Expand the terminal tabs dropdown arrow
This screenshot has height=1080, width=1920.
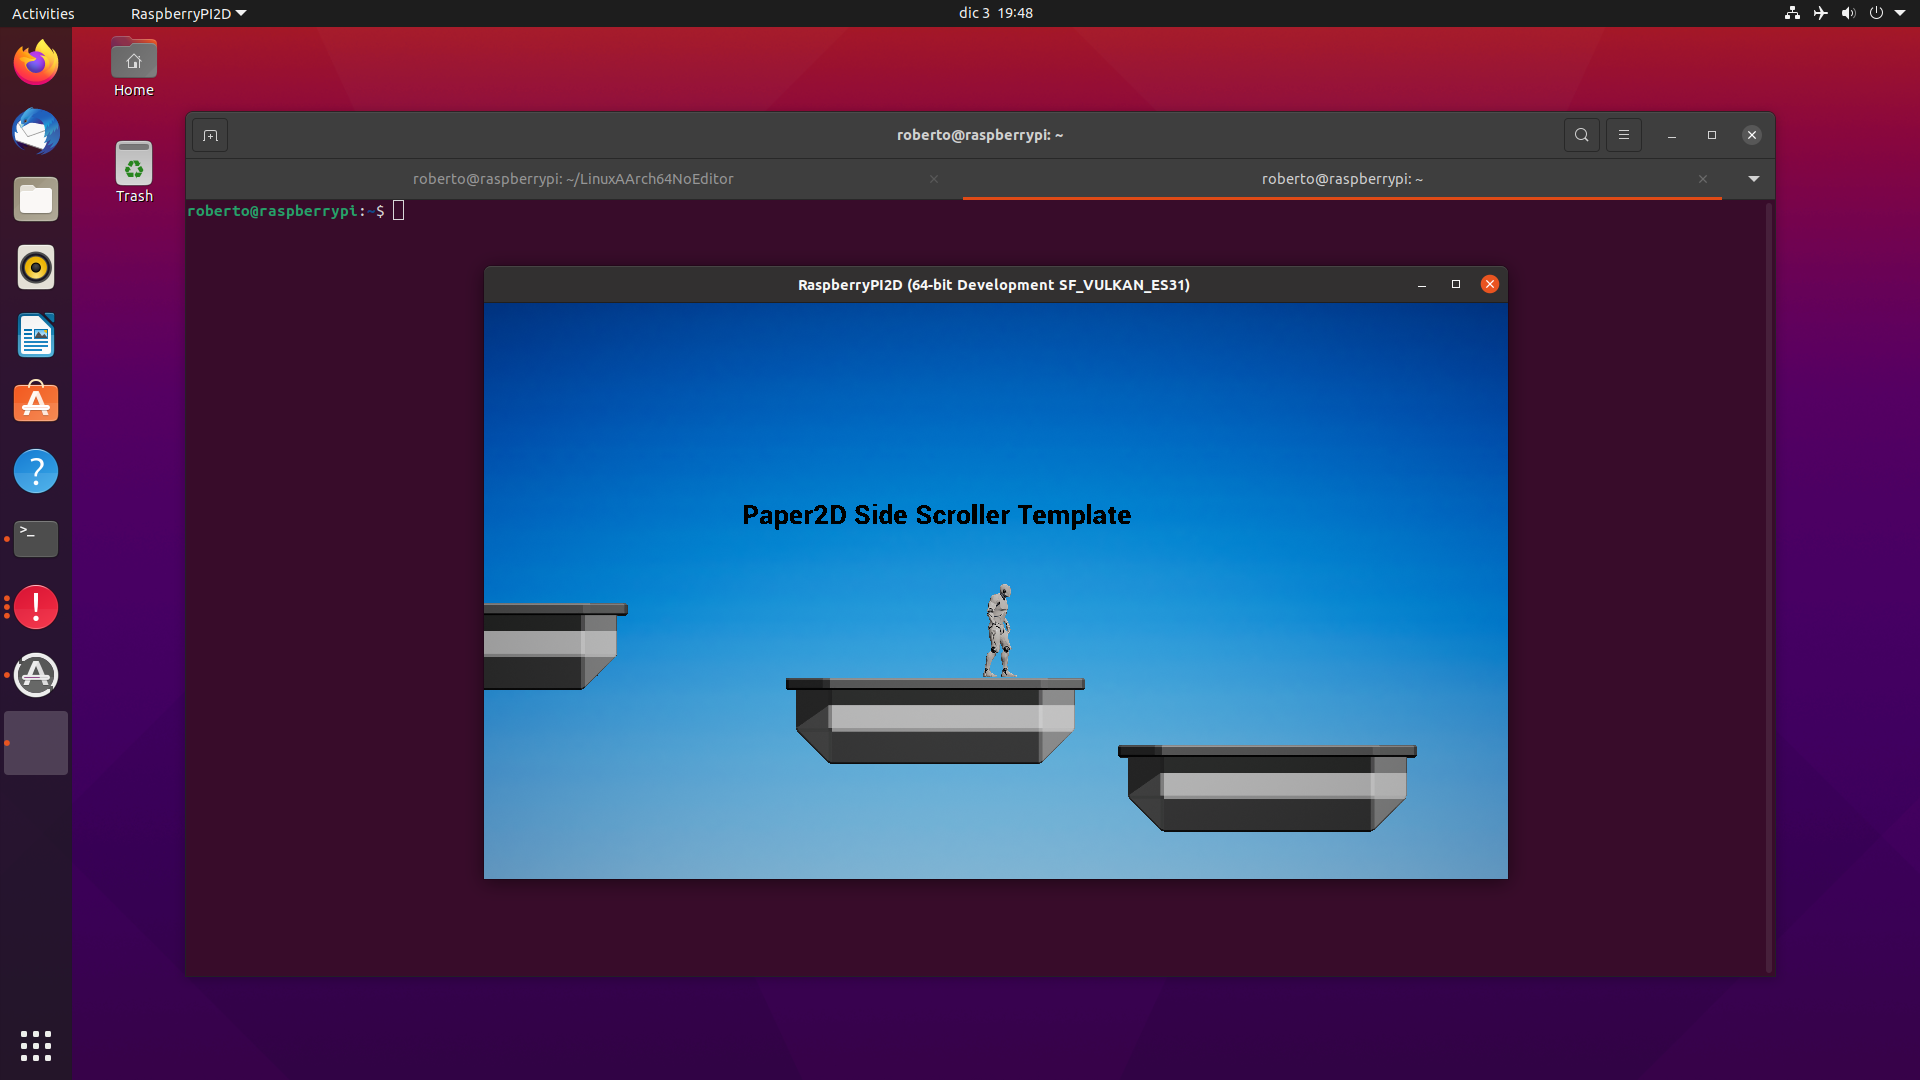click(x=1753, y=179)
